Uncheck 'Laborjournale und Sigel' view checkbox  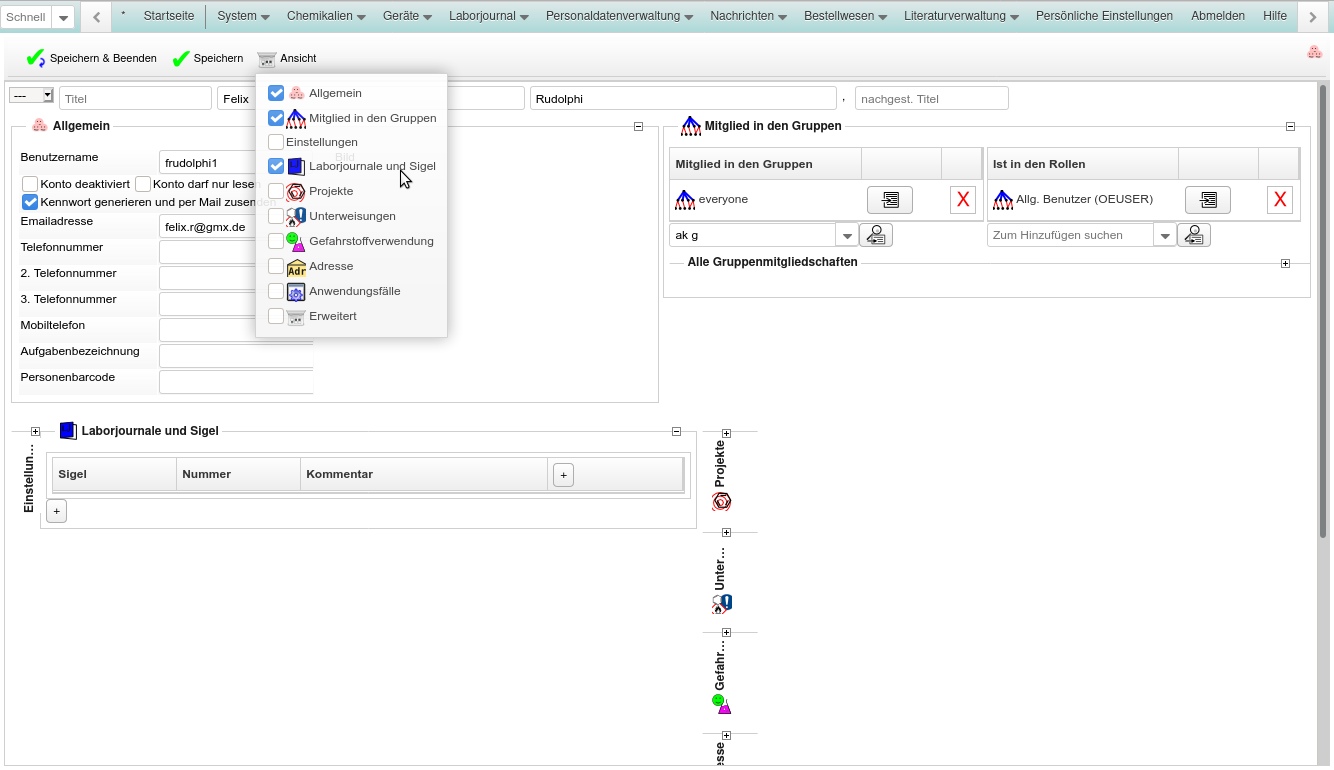point(276,166)
